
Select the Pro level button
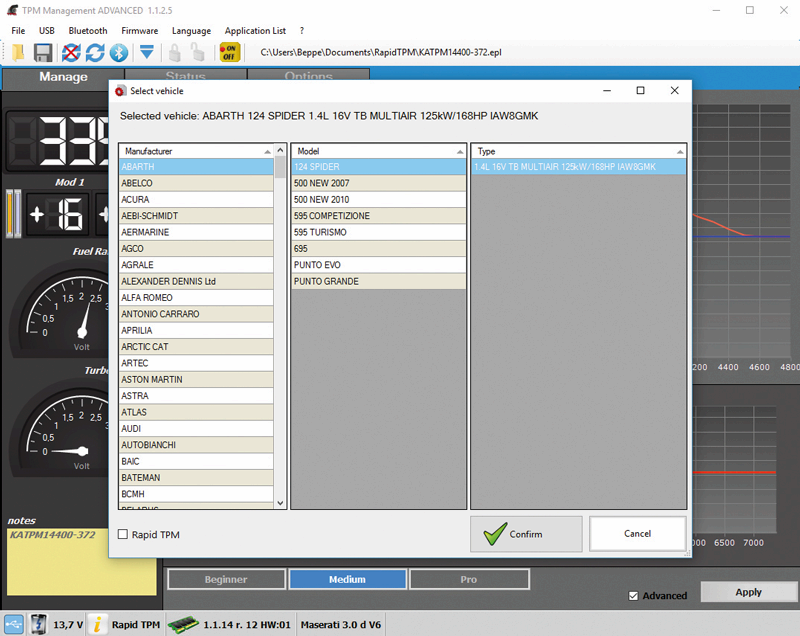click(x=468, y=579)
